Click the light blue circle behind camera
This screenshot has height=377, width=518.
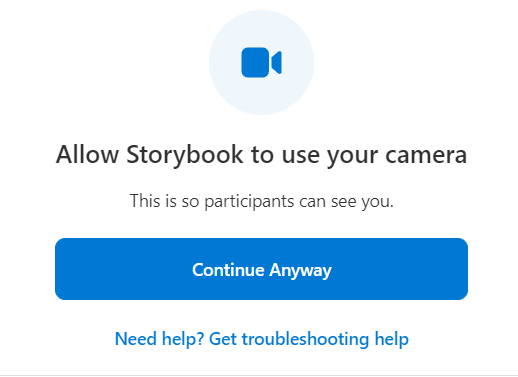point(261,62)
